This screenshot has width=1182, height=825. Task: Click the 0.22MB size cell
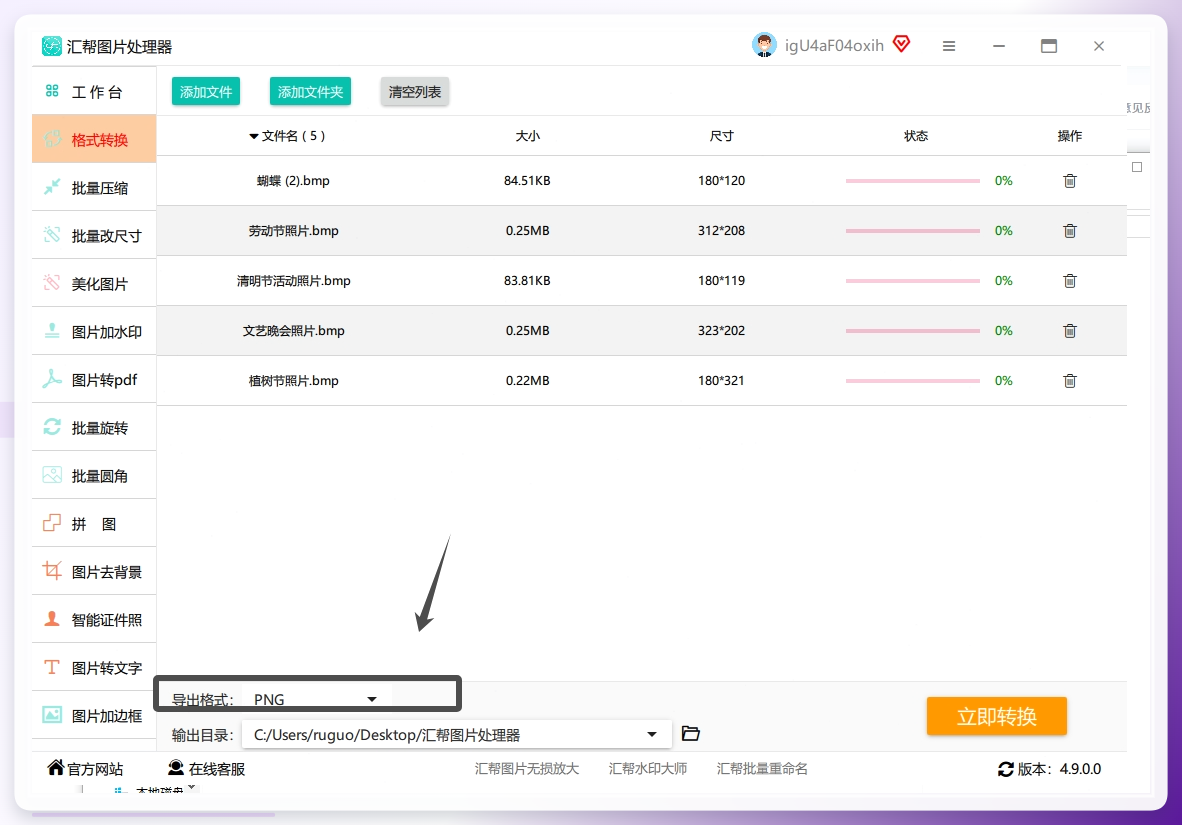(x=527, y=381)
